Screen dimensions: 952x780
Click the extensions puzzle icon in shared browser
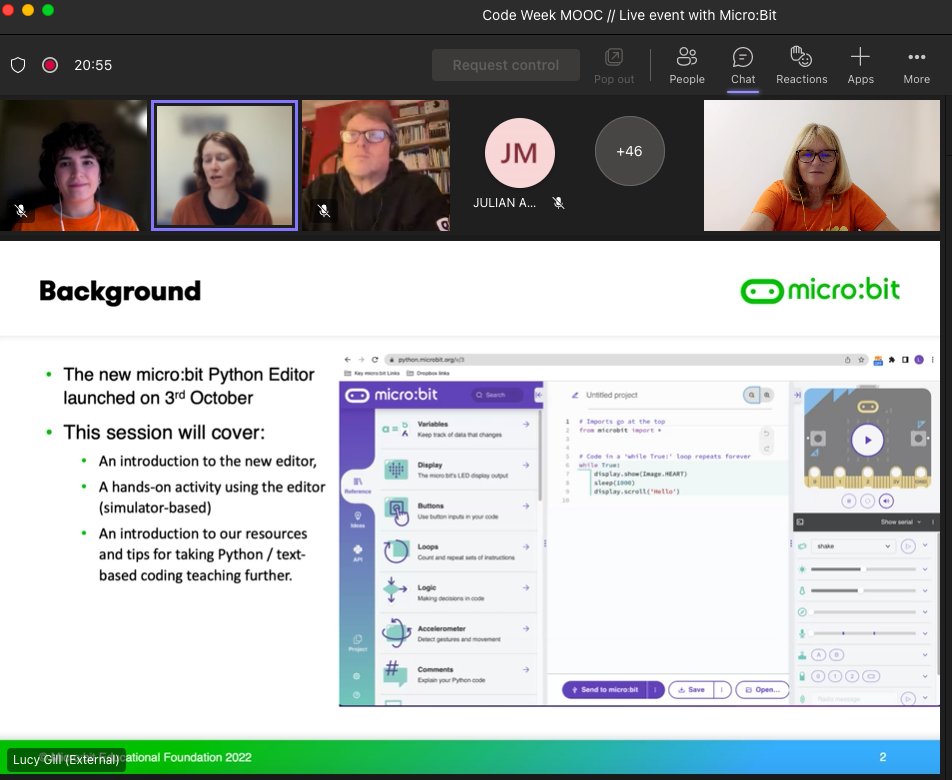(891, 359)
